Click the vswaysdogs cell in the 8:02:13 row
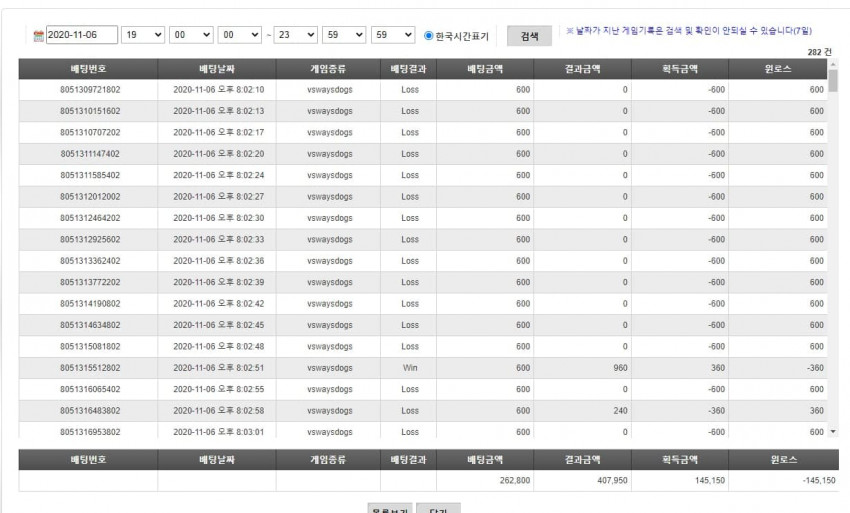The height and width of the screenshot is (513, 850). [330, 111]
